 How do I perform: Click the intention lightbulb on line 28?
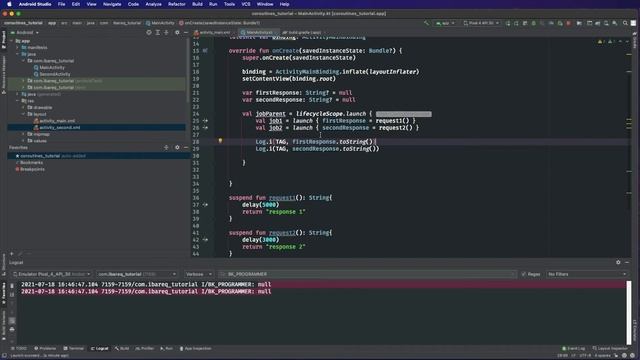point(220,141)
